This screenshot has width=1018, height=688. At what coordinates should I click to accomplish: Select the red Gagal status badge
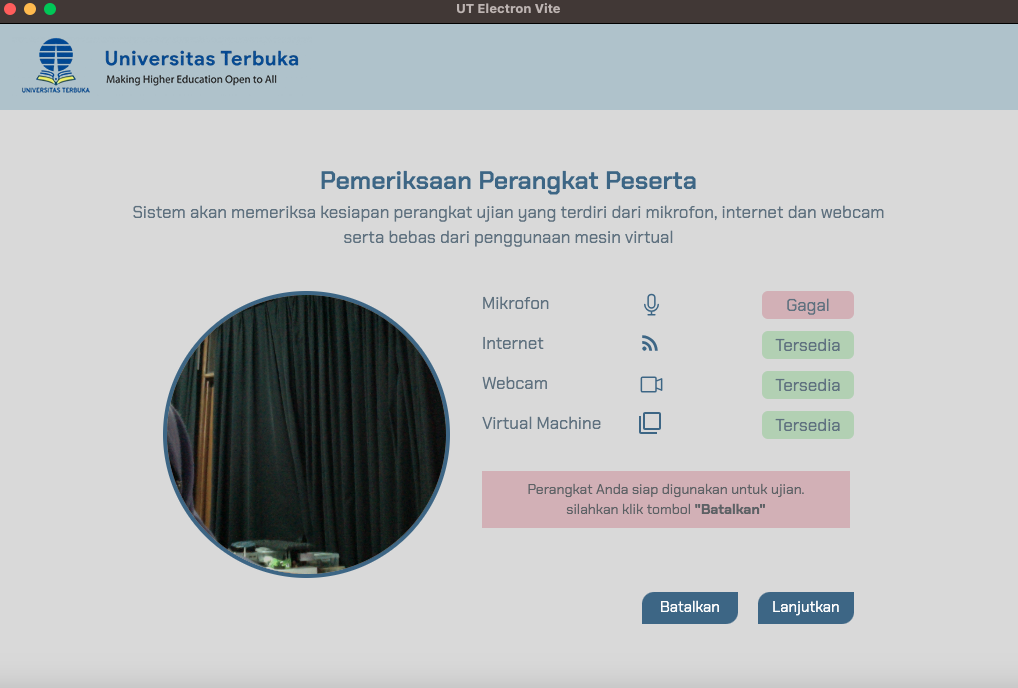pyautogui.click(x=807, y=305)
